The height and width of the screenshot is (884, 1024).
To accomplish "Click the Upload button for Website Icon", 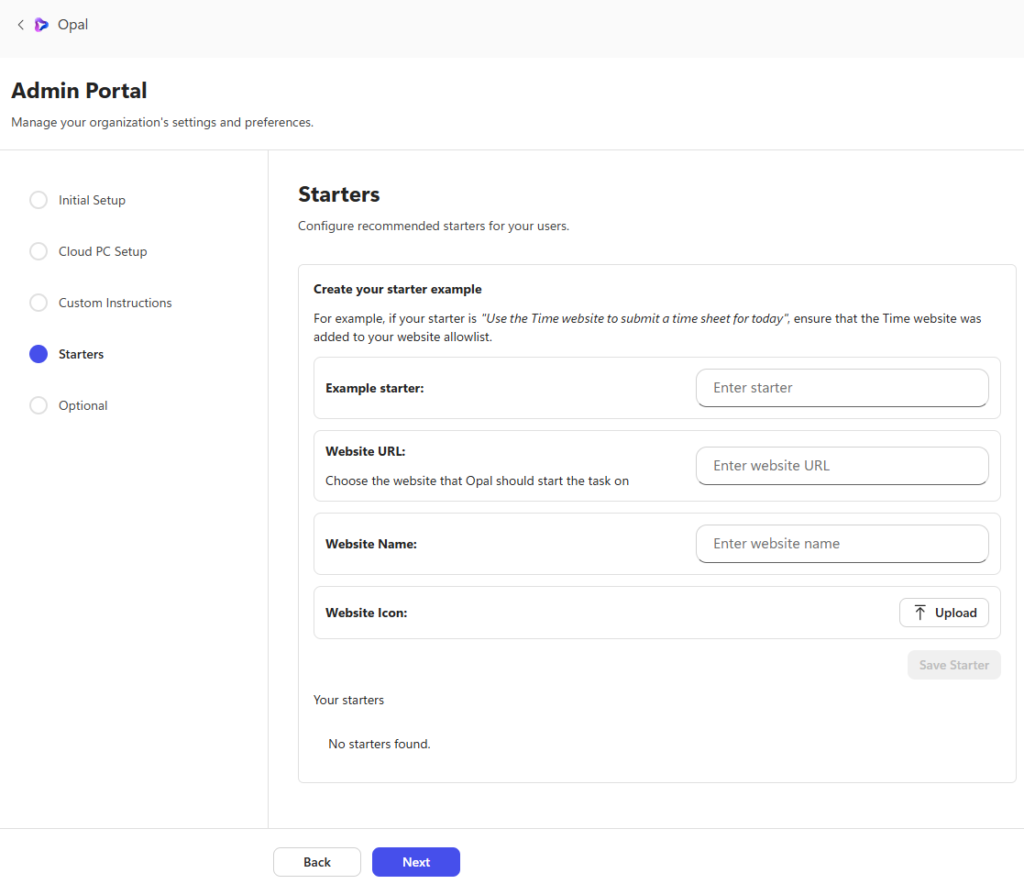I will (x=944, y=612).
